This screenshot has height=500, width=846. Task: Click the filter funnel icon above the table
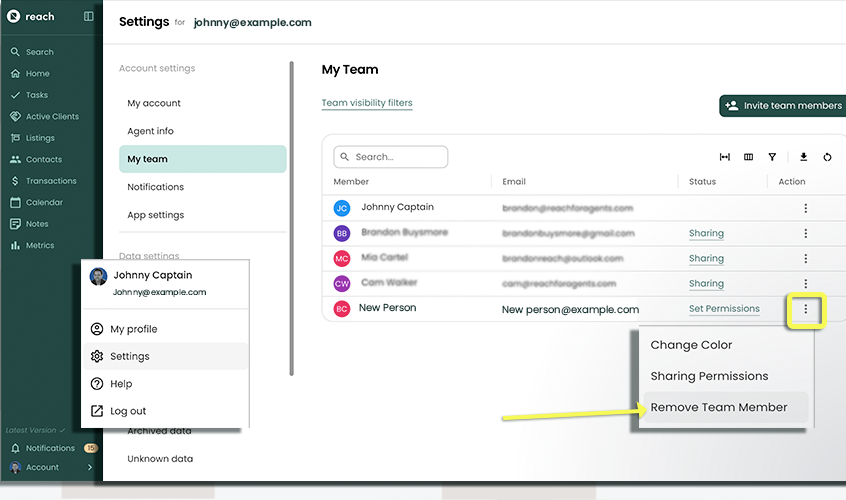[x=772, y=157]
